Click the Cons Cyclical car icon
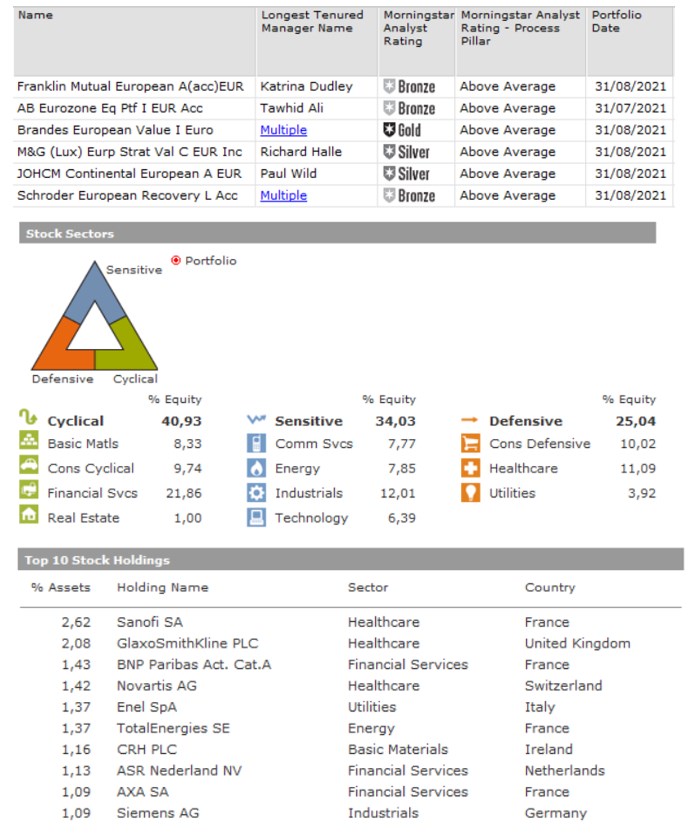The image size is (696, 838). click(x=29, y=468)
